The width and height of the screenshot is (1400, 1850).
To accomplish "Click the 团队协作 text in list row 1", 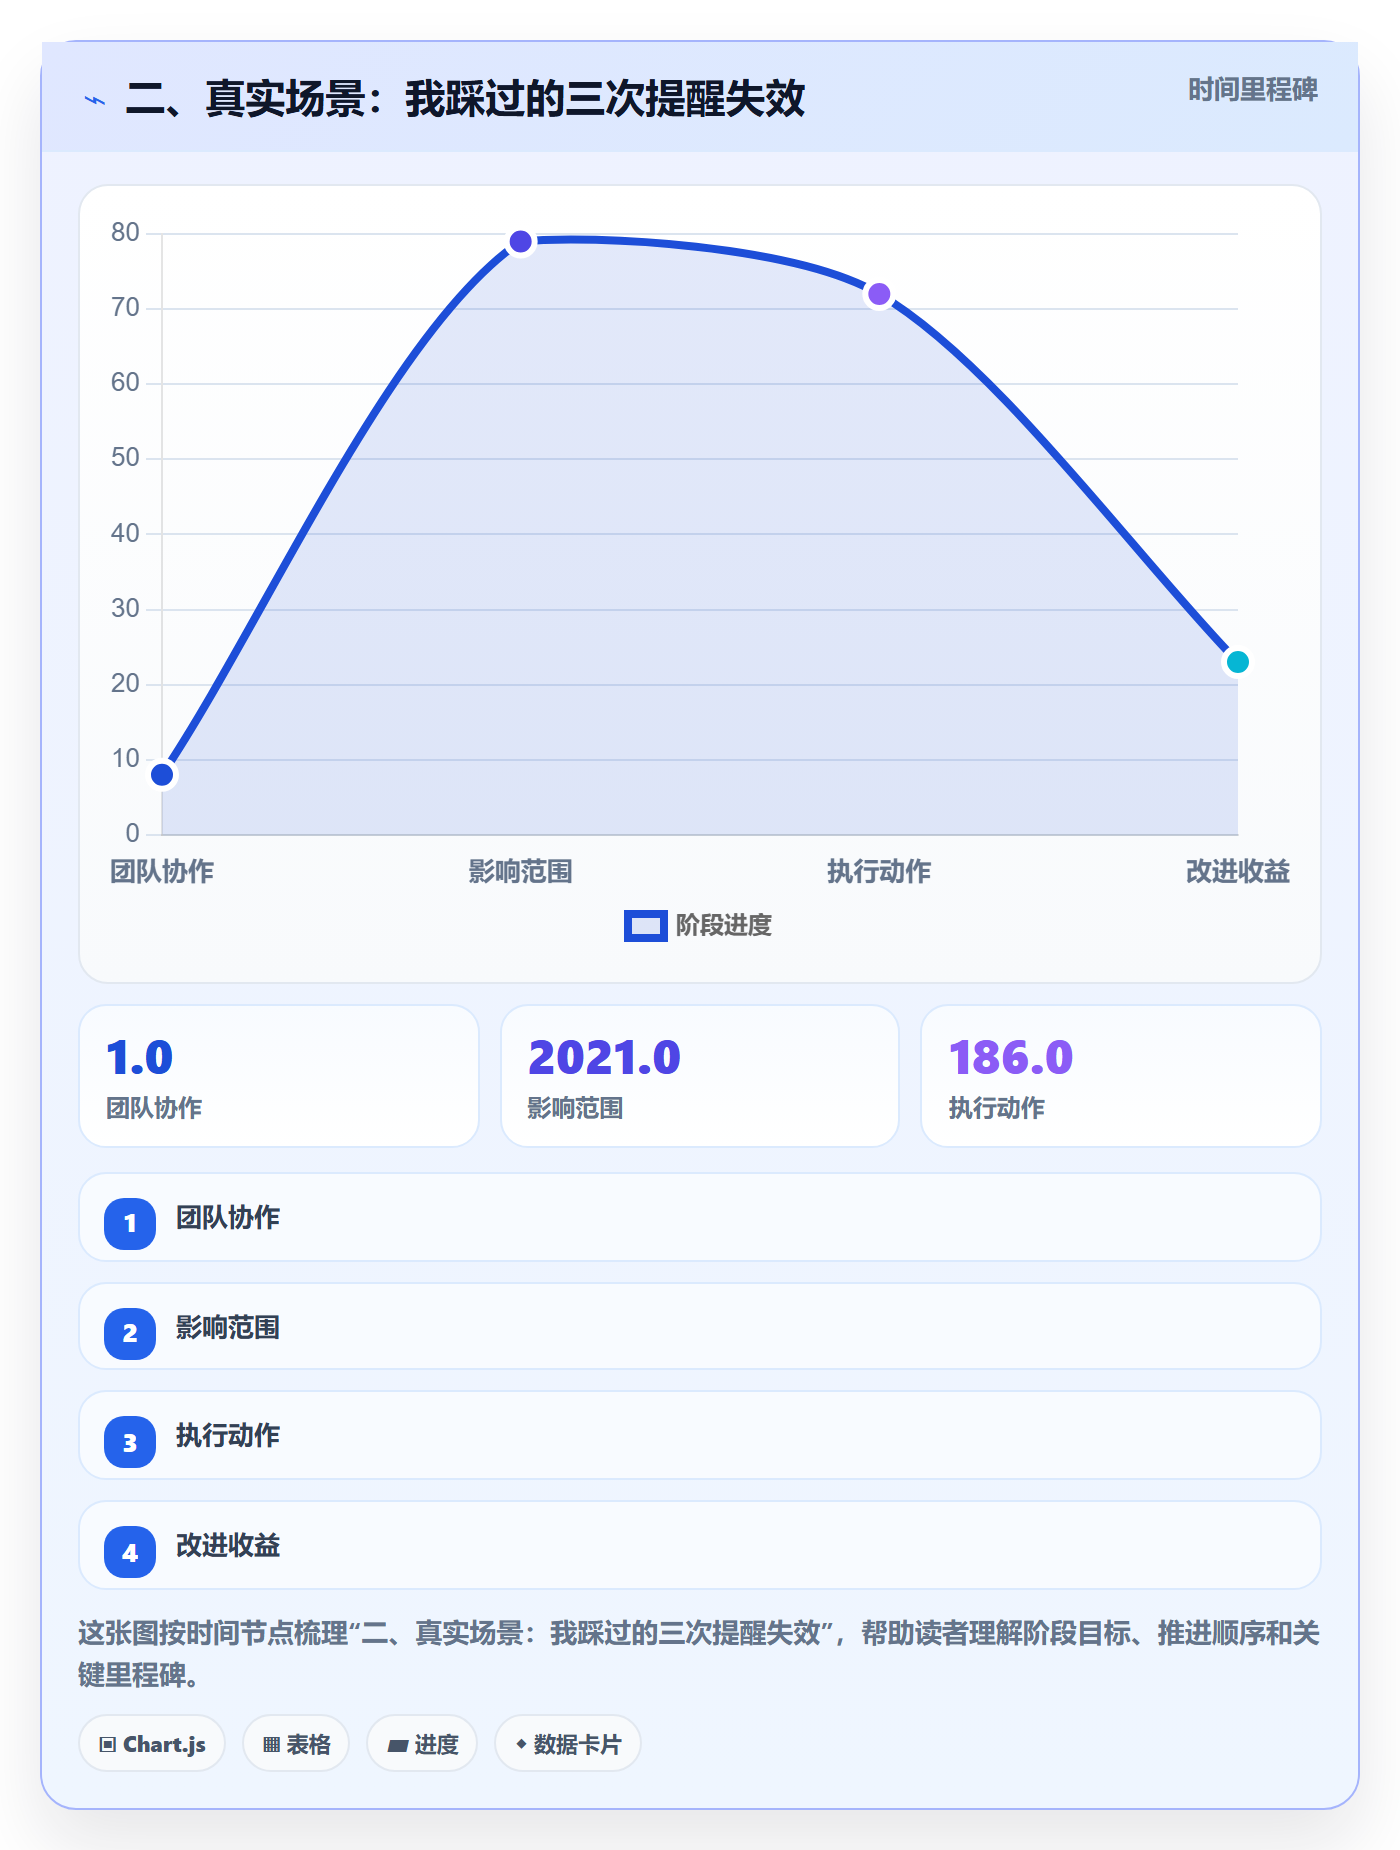I will pyautogui.click(x=228, y=1218).
